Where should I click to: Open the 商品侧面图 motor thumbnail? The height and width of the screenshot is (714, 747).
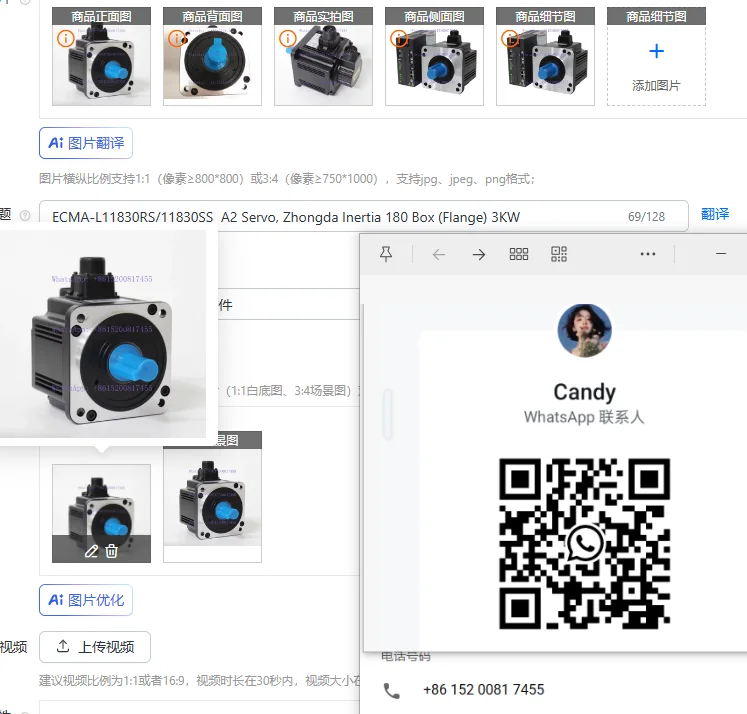[x=434, y=57]
